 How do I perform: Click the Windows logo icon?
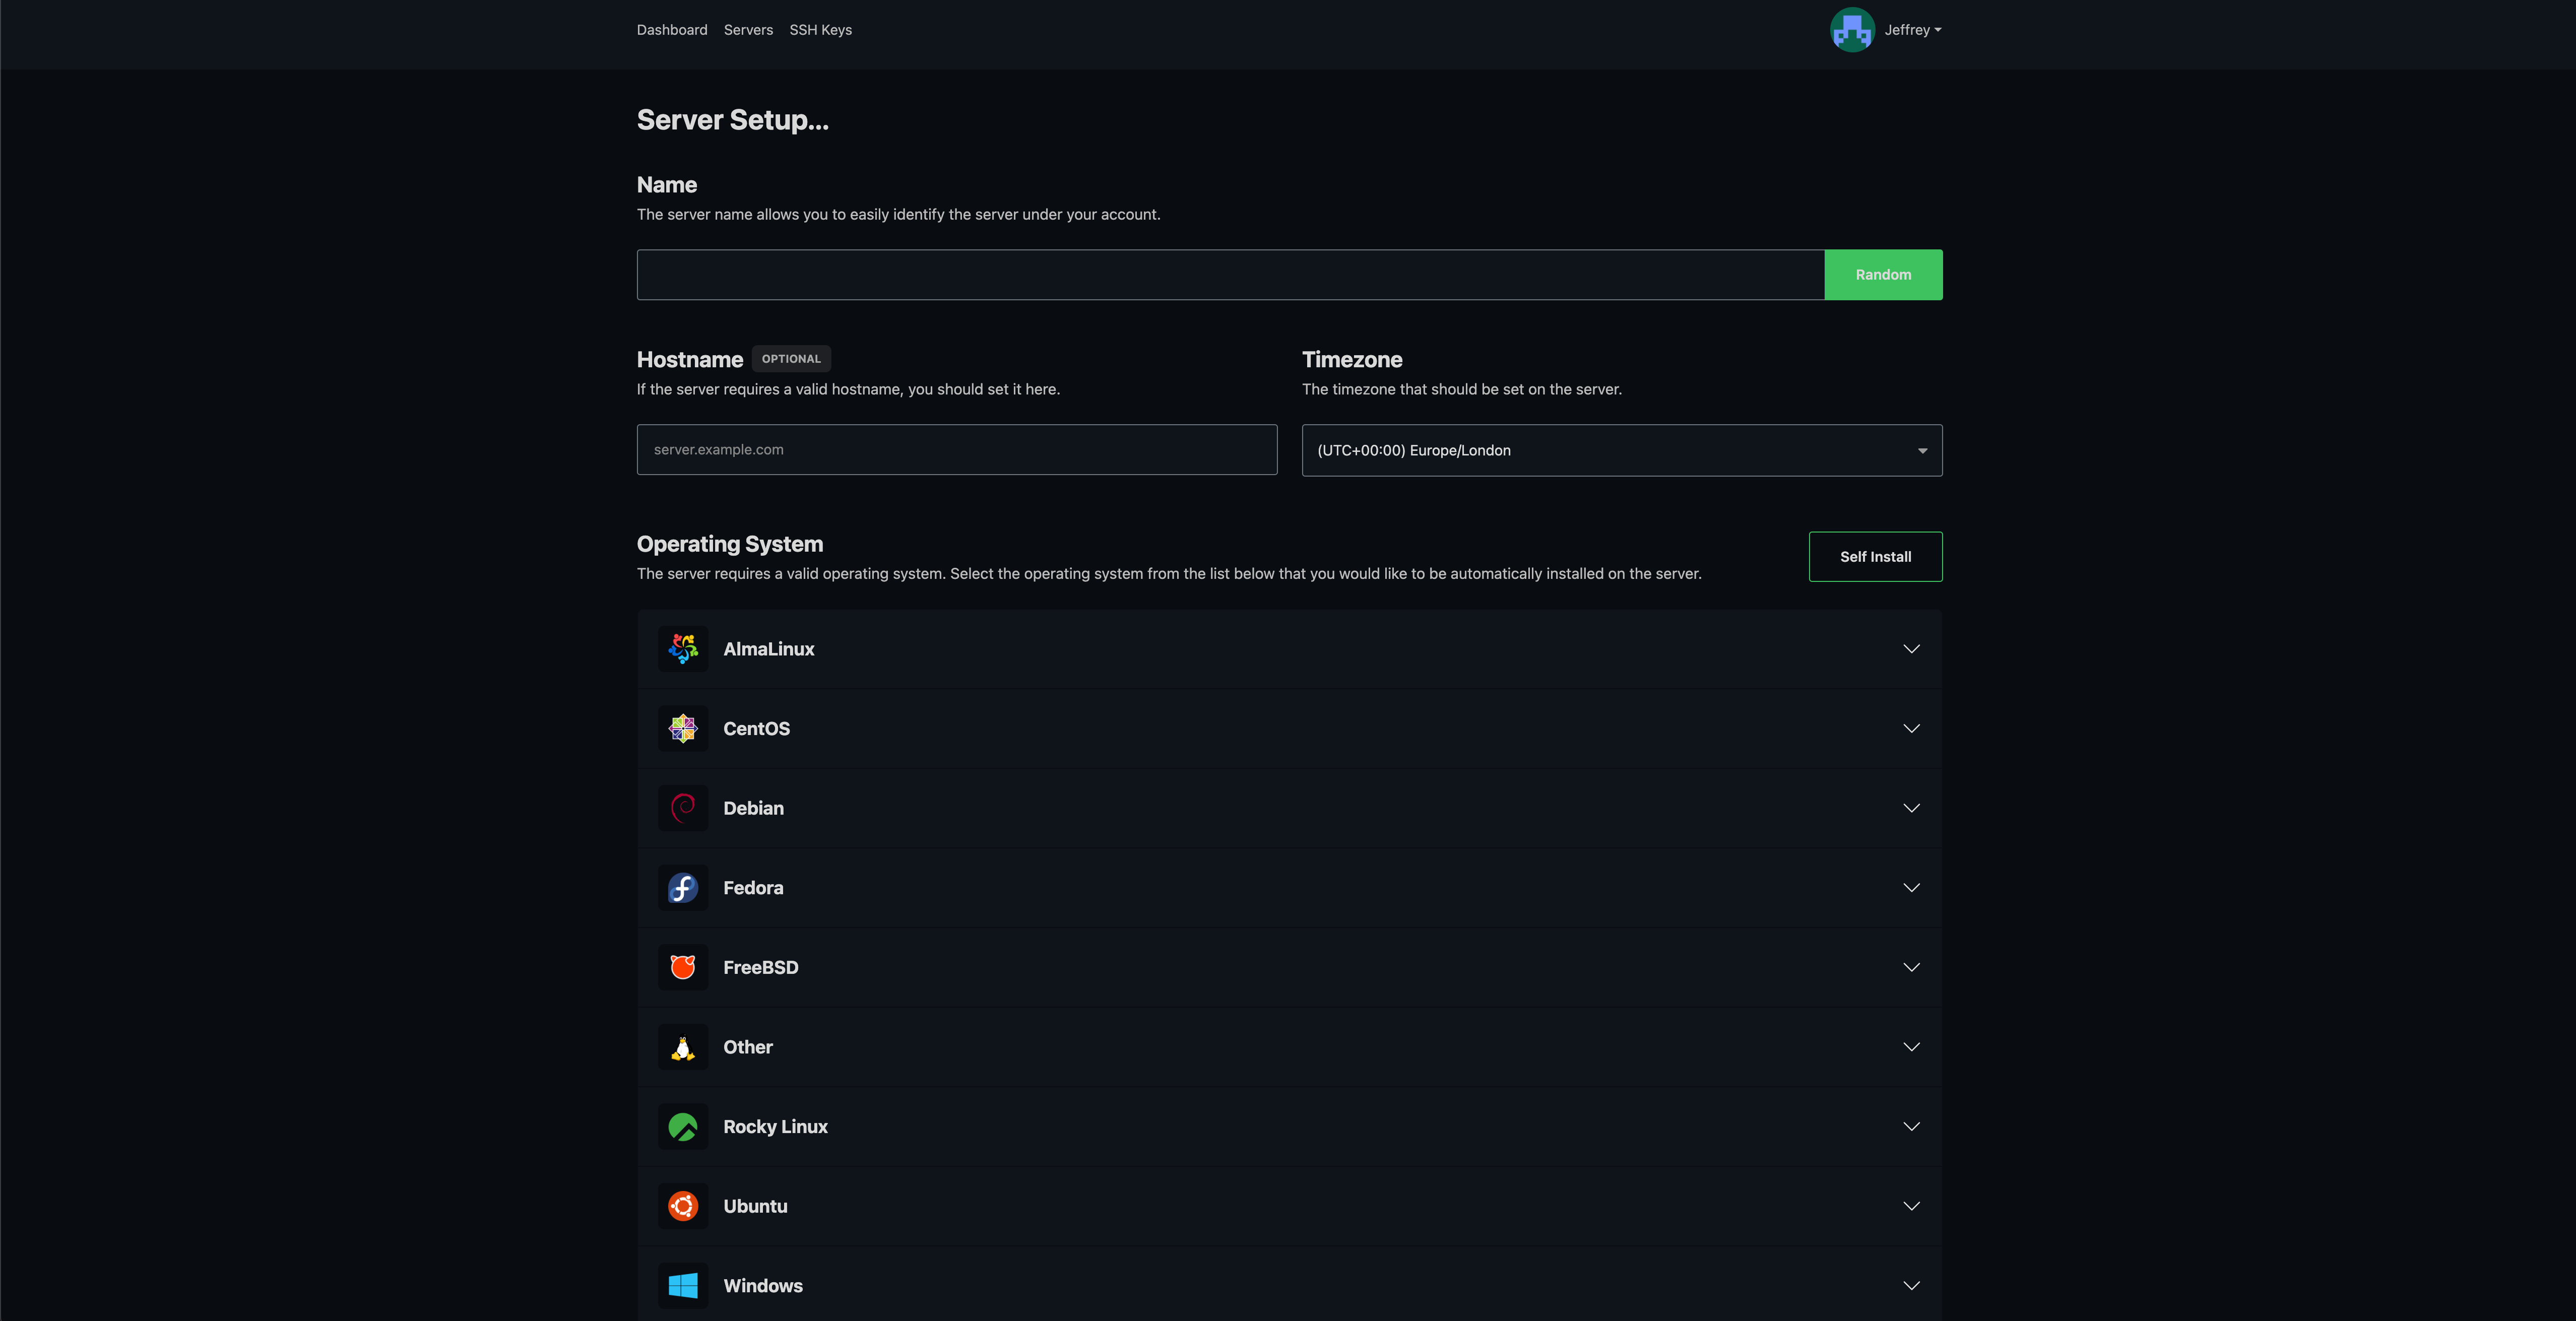point(683,1286)
